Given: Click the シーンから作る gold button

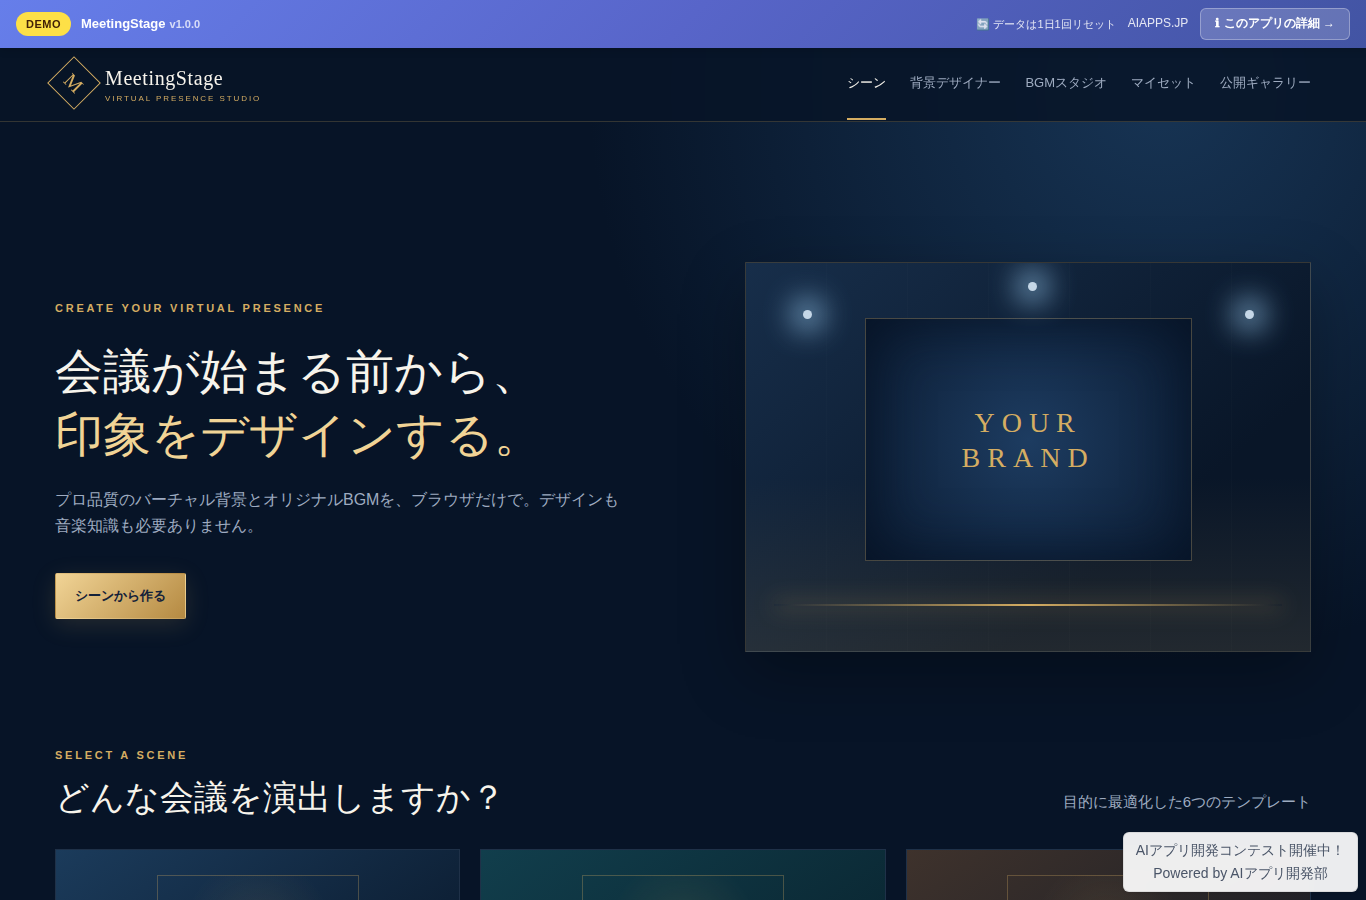Looking at the screenshot, I should [x=120, y=596].
